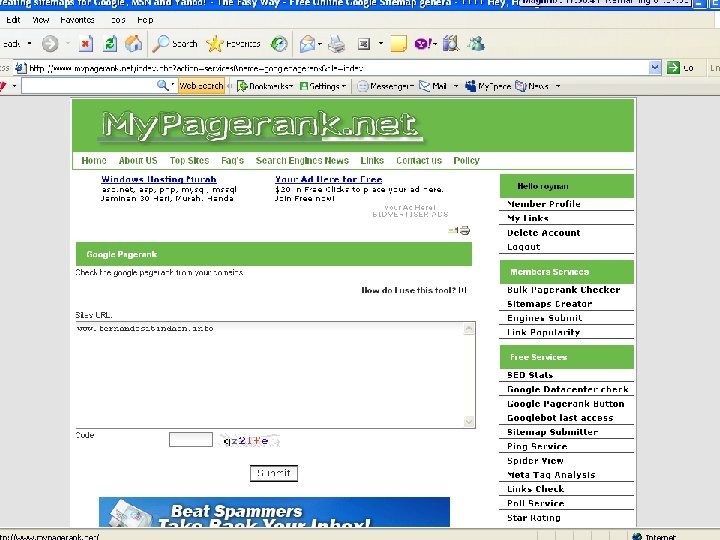Click the Research books icon in toolbar

point(451,44)
